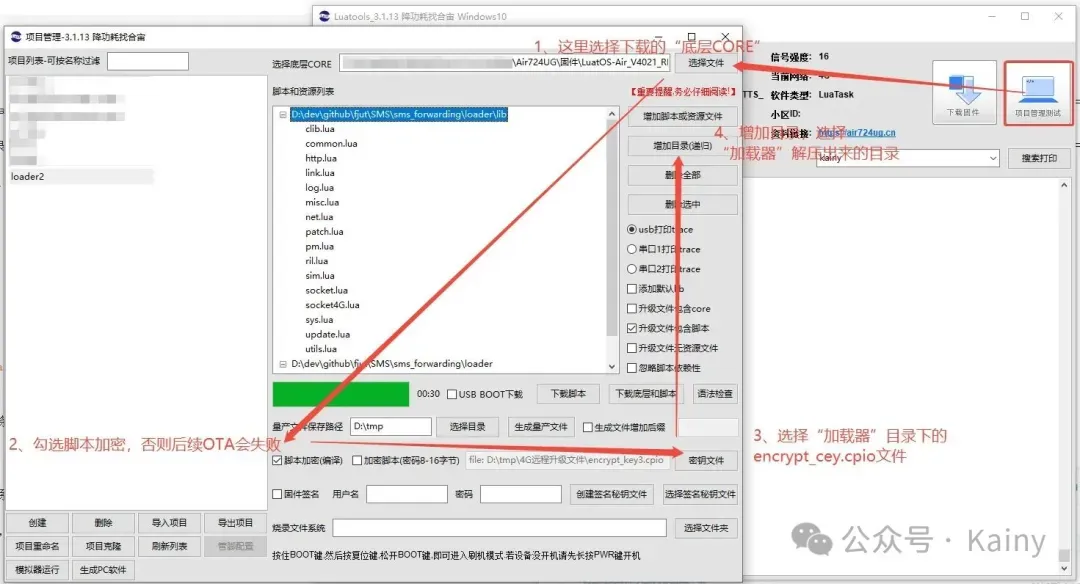Click 项目重命名 button

[x=37, y=546]
